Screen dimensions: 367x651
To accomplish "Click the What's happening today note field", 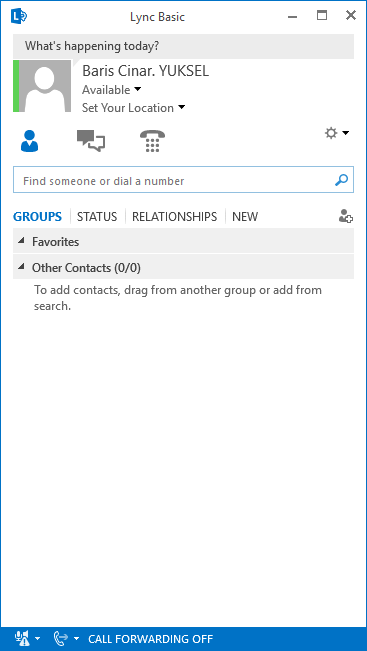I will click(184, 46).
